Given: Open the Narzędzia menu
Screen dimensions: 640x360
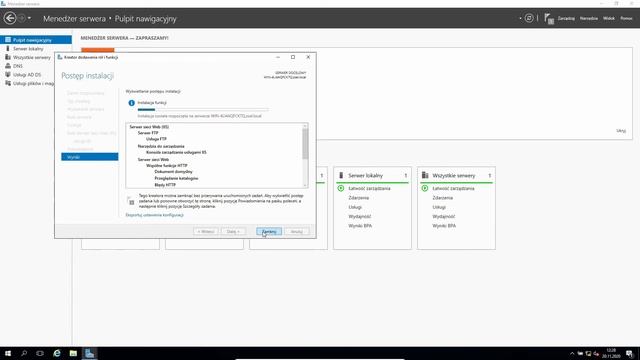Looking at the screenshot, I should [589, 18].
